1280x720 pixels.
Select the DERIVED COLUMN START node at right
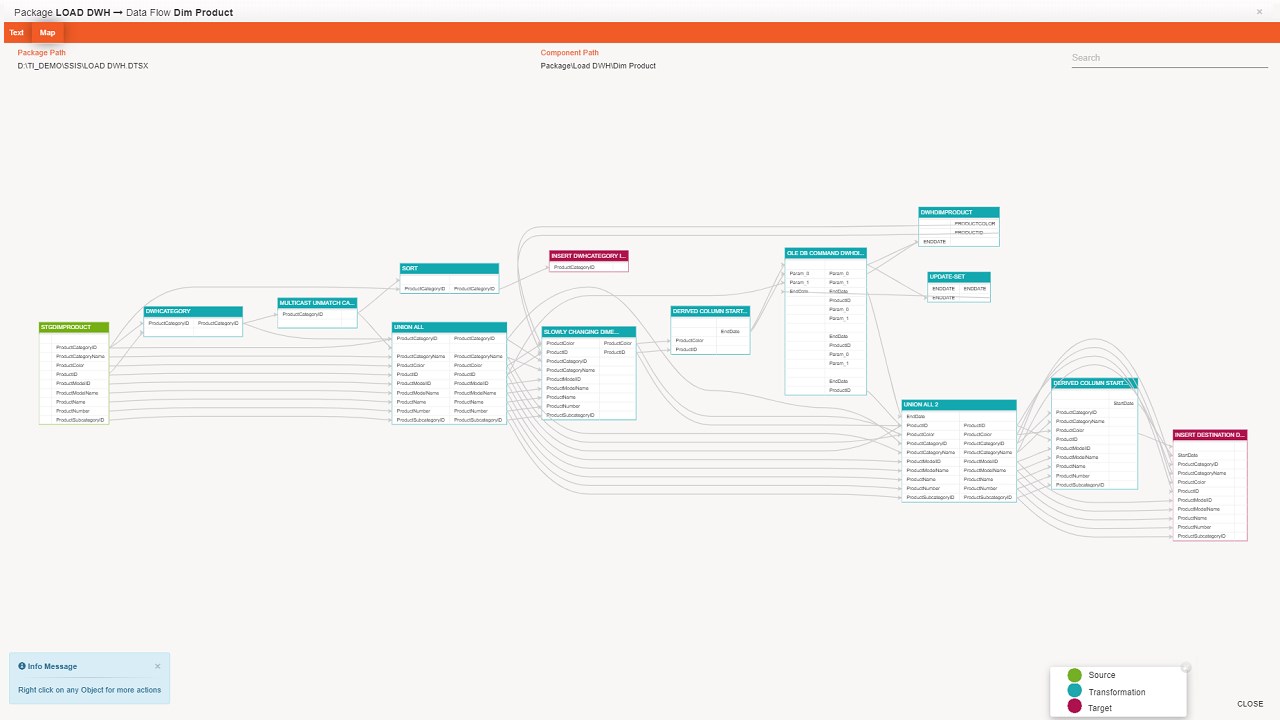pos(1094,383)
